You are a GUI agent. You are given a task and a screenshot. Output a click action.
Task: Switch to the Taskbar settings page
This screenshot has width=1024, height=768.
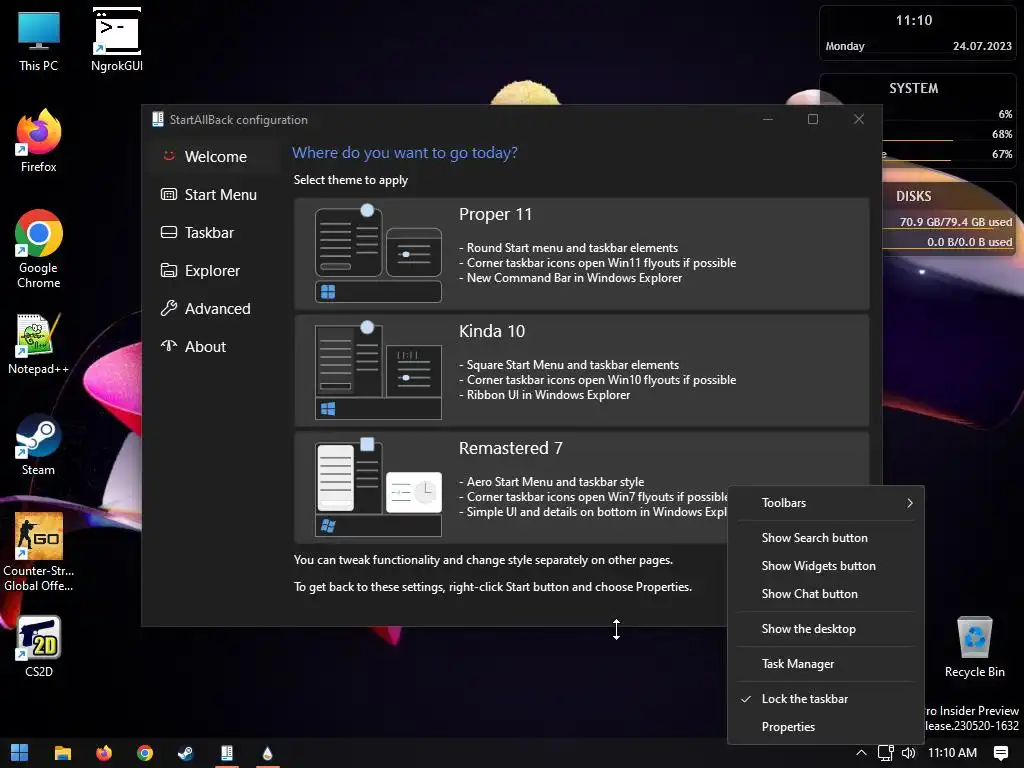coord(209,232)
